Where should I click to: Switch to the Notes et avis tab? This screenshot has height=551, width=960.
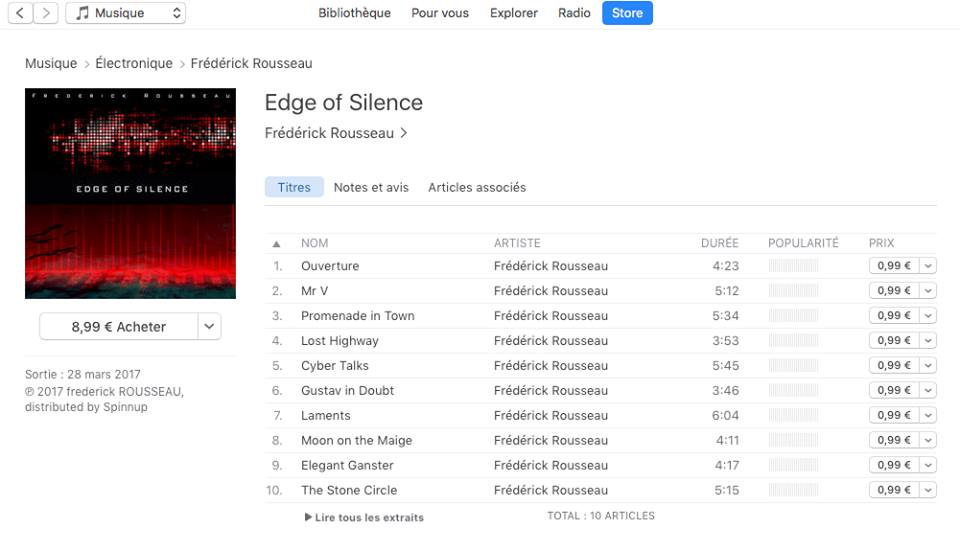click(371, 187)
